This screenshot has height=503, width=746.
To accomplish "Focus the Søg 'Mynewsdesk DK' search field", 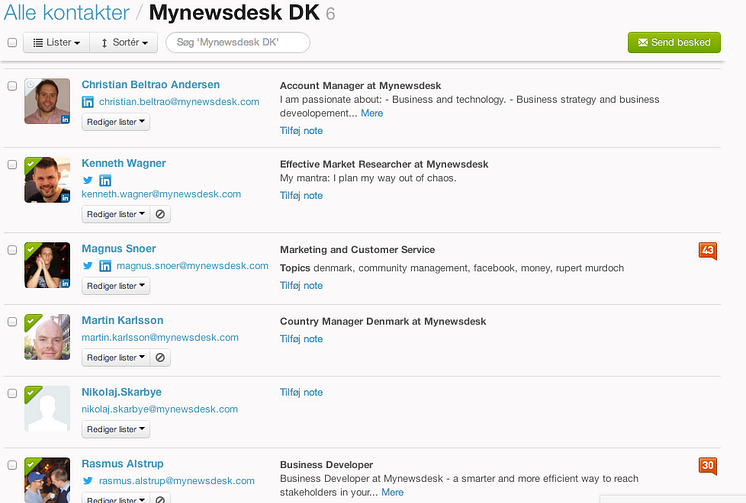I will [x=238, y=42].
